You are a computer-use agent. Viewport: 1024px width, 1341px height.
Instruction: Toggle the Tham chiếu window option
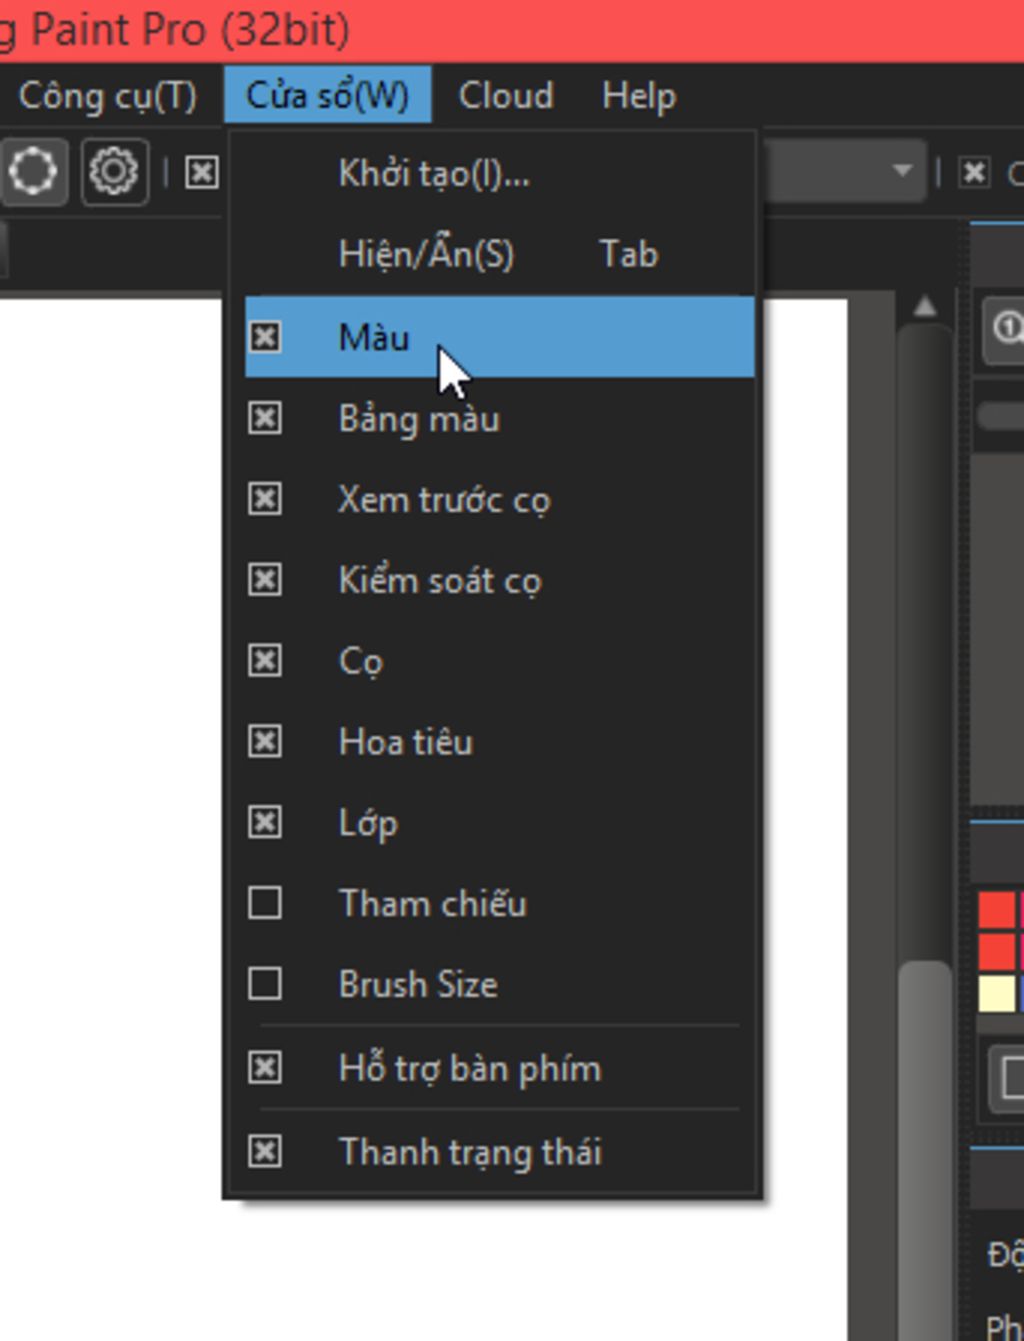click(432, 904)
